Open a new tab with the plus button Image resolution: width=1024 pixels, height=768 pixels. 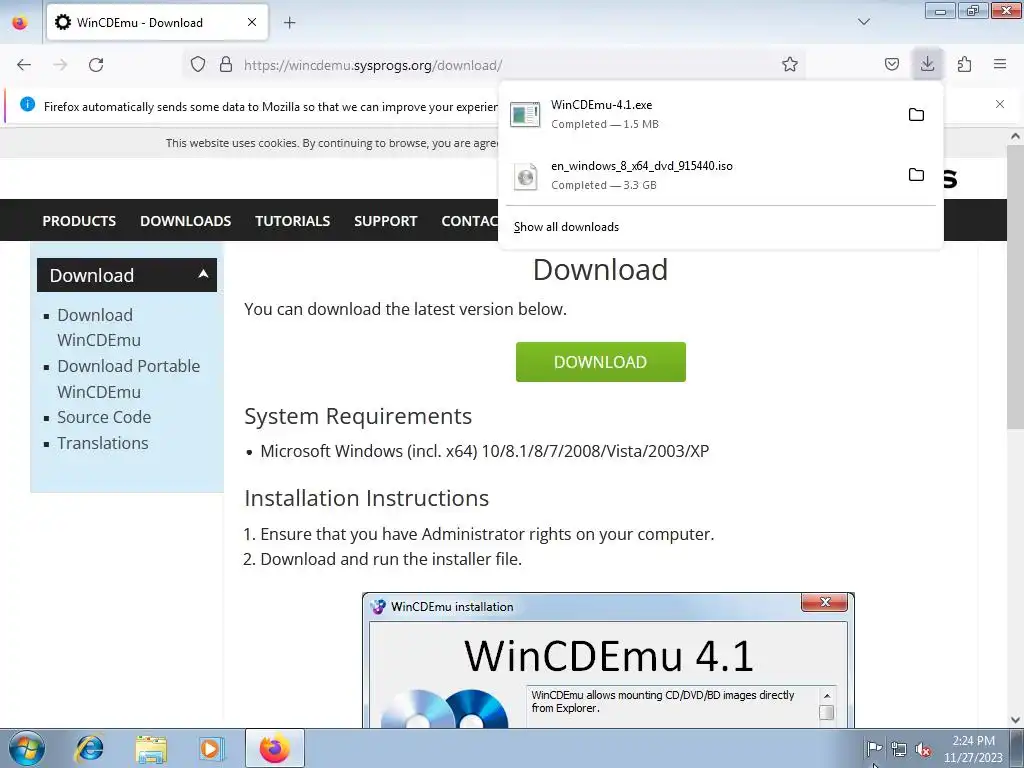[289, 23]
